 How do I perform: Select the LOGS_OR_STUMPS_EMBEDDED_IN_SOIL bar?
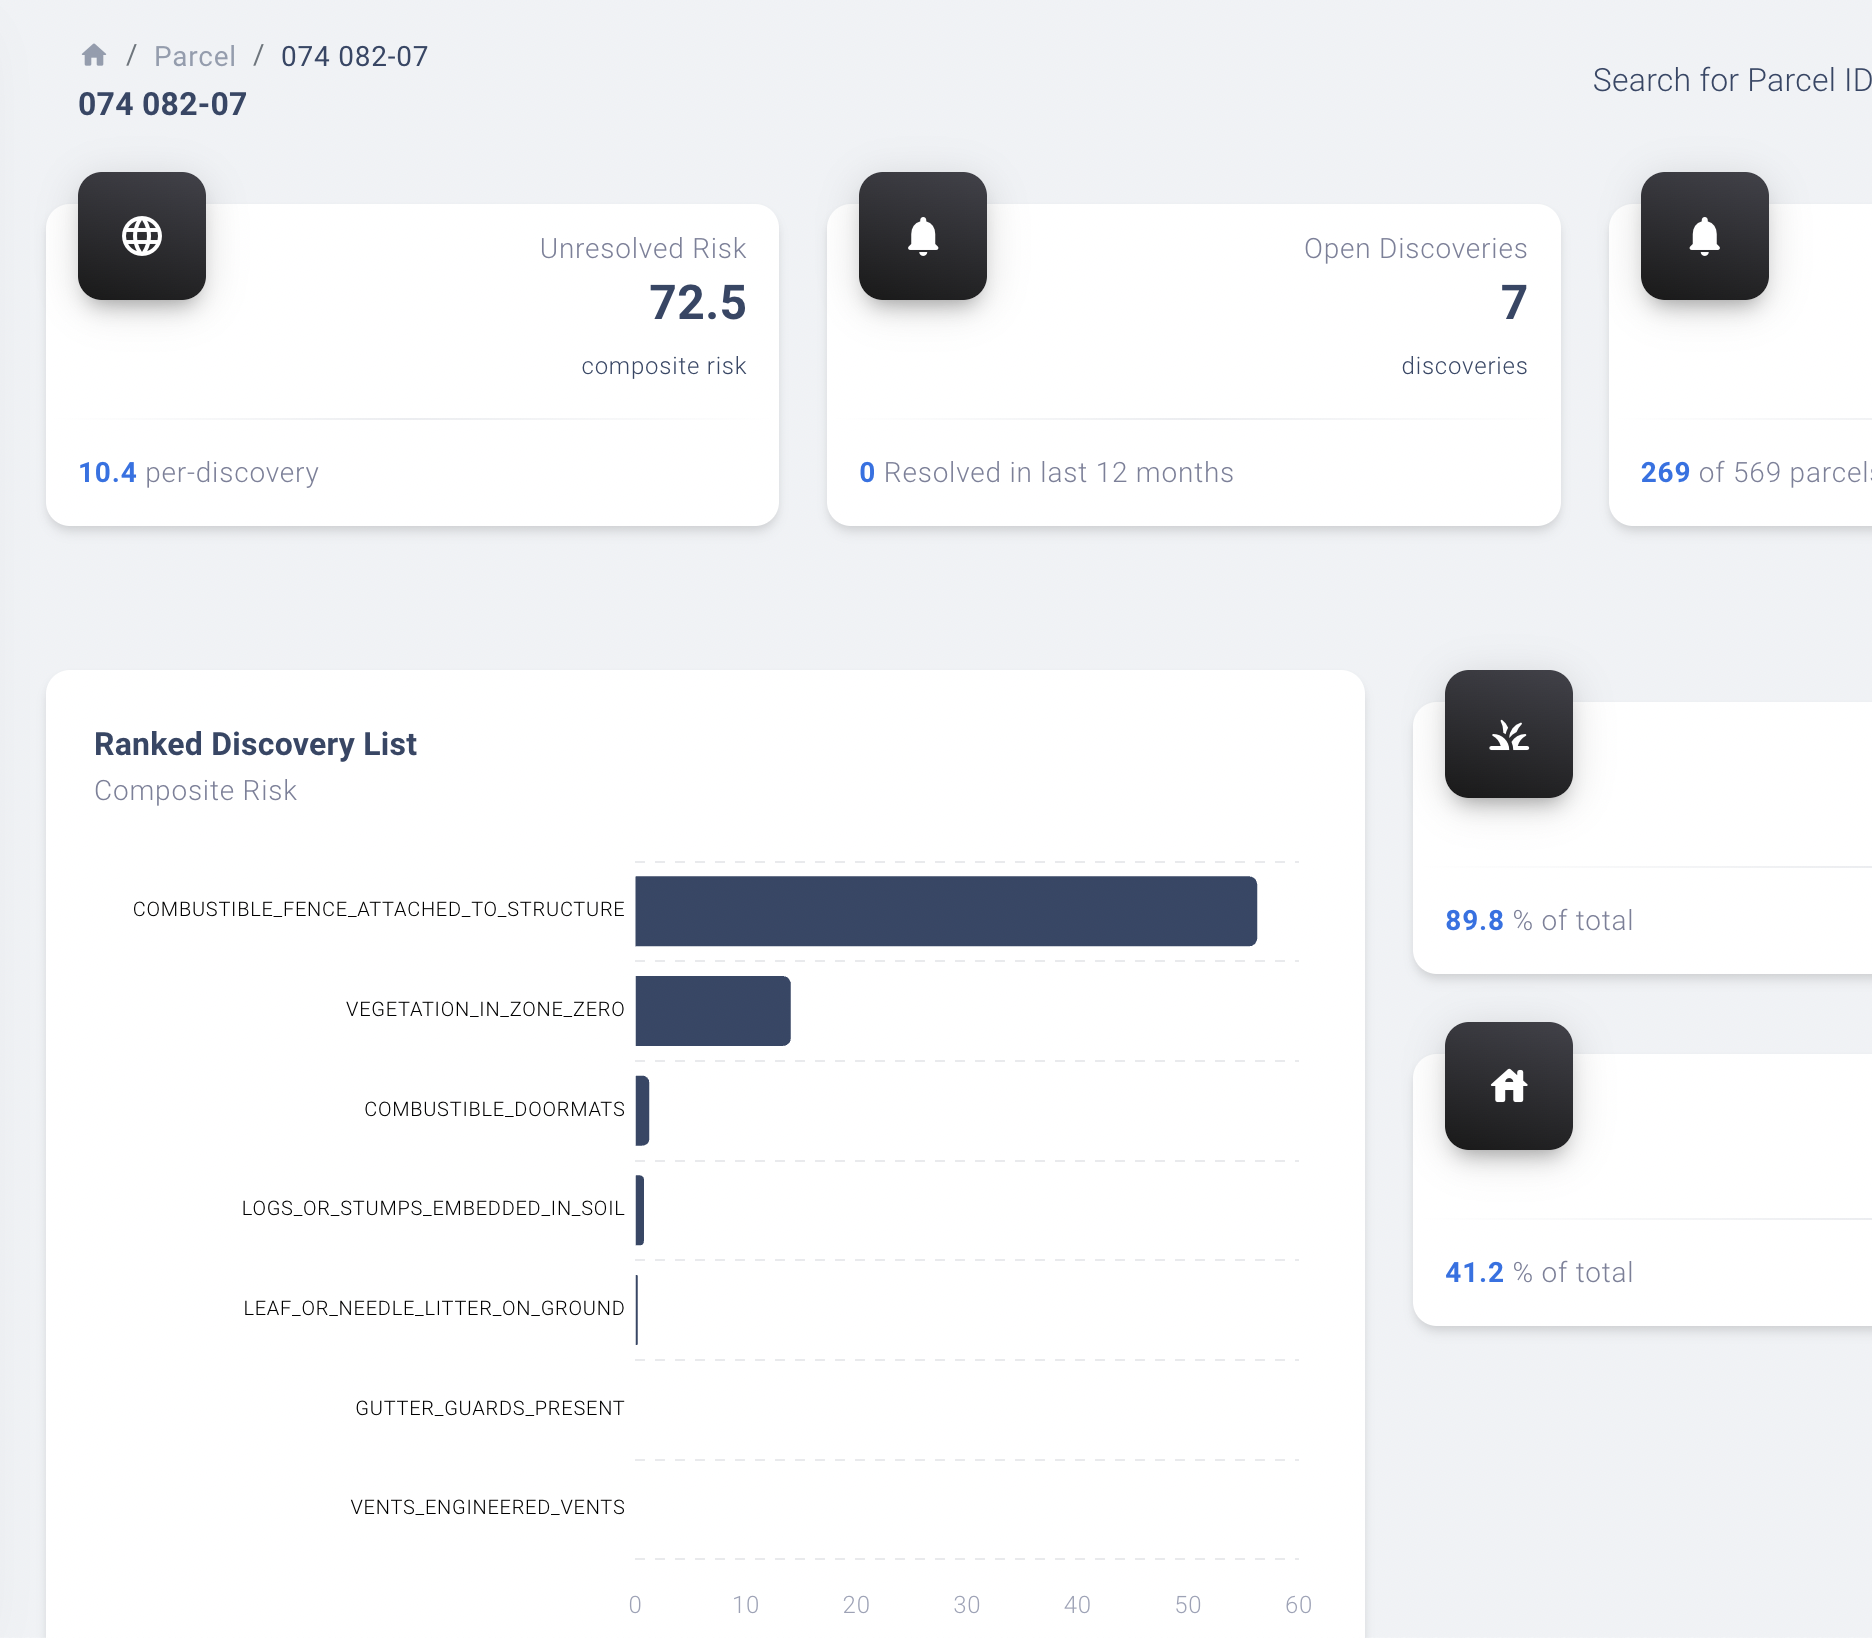tap(640, 1210)
